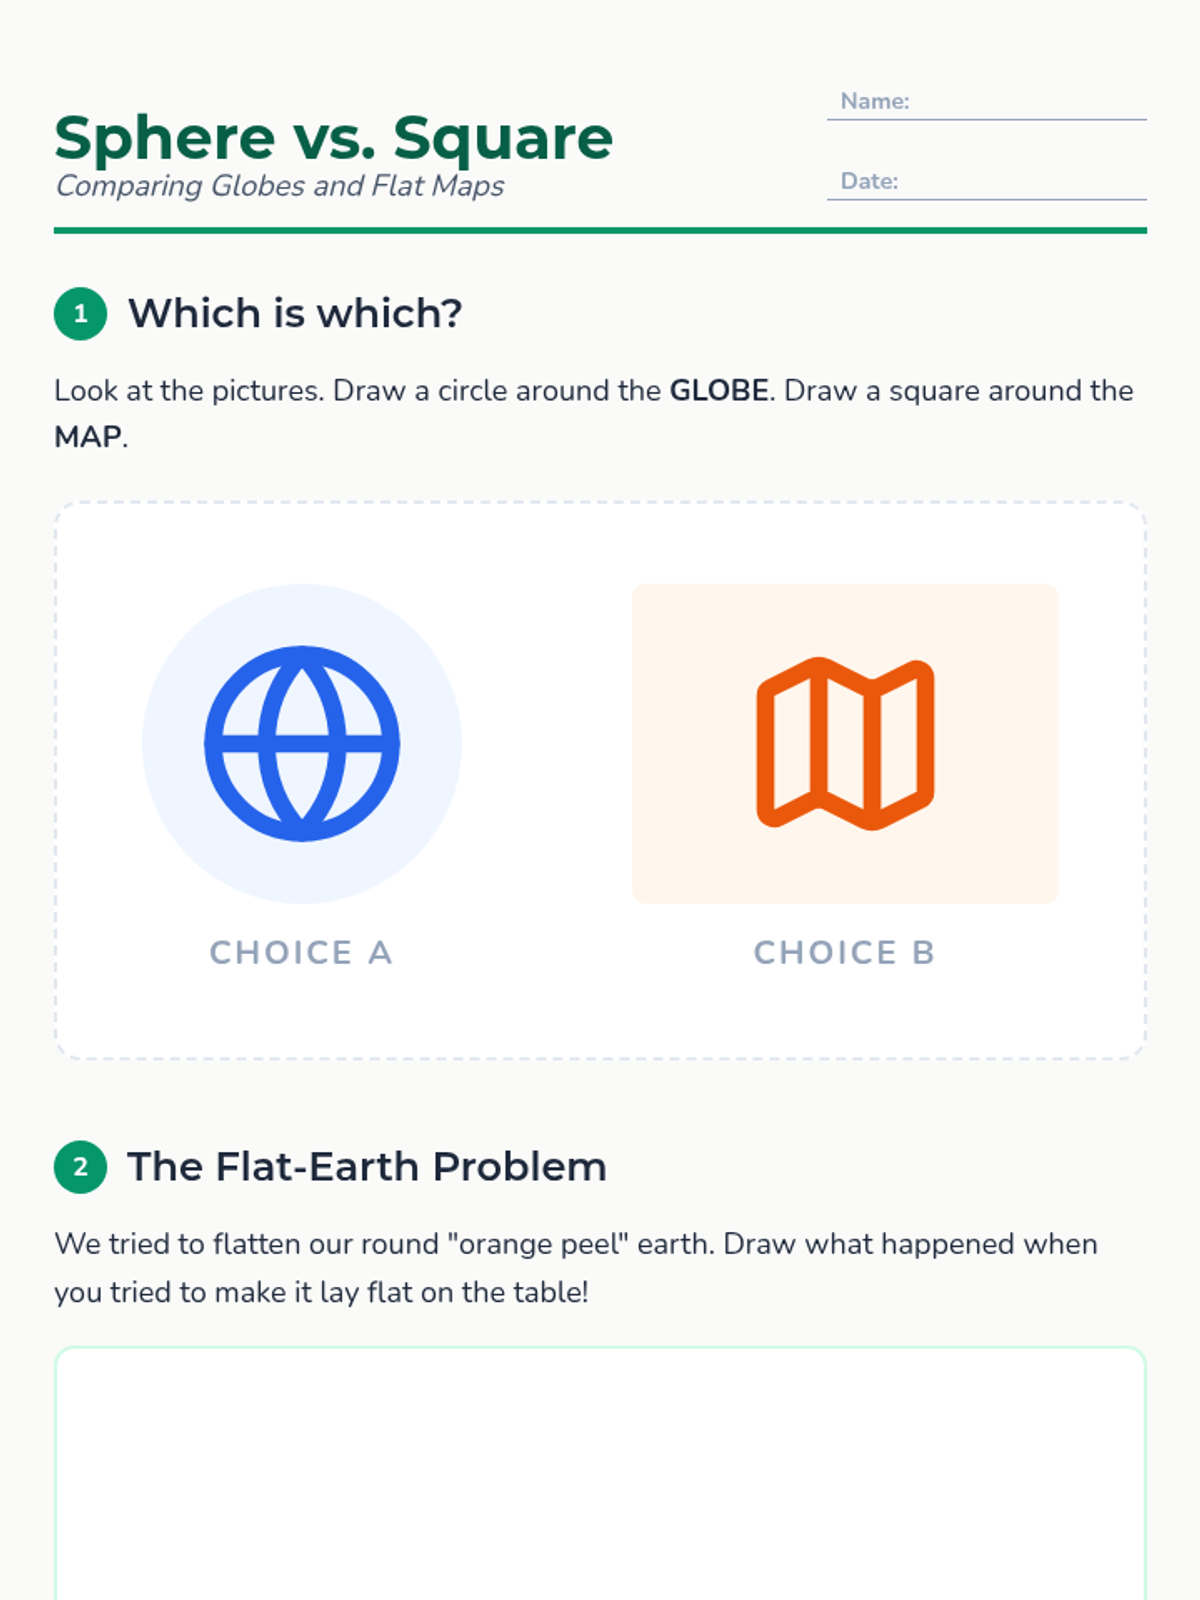The width and height of the screenshot is (1200, 1600).
Task: Click the orange folded map icon
Action: pyautogui.click(x=845, y=744)
